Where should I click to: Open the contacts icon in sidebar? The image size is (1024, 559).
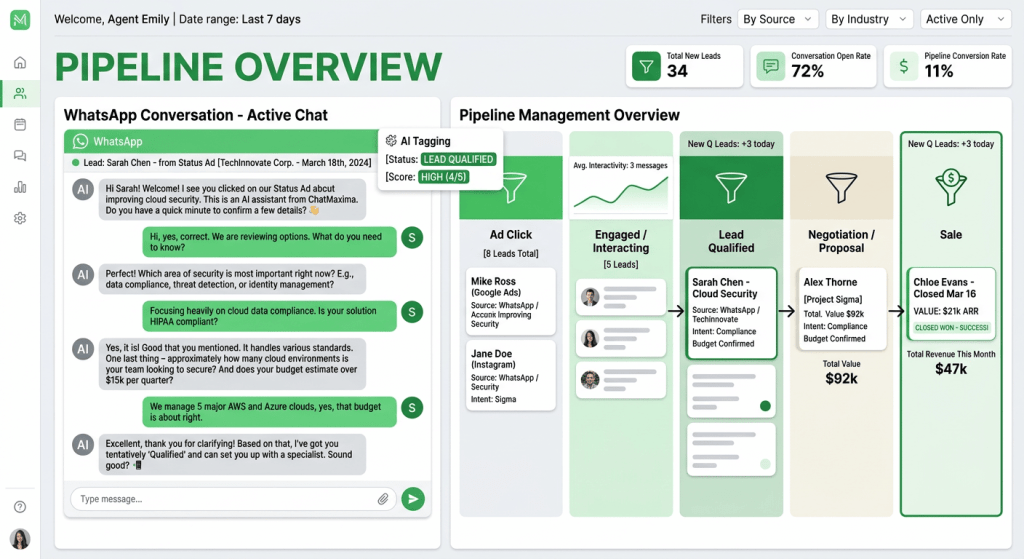click(x=20, y=94)
